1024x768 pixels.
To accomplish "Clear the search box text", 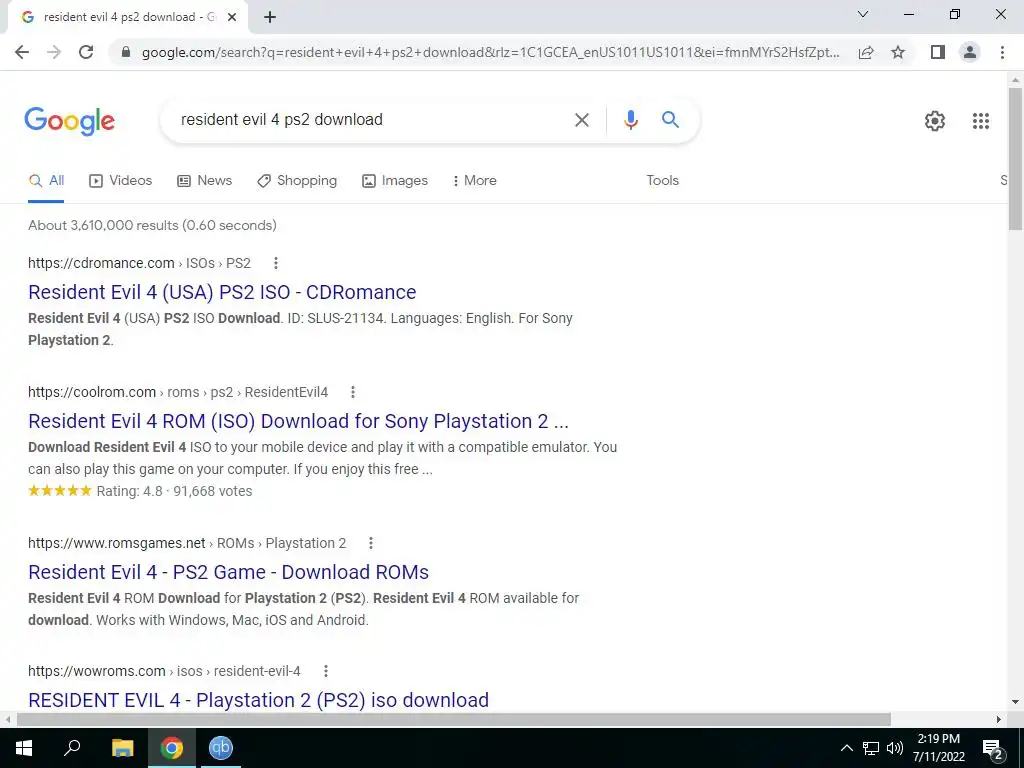I will coord(581,120).
